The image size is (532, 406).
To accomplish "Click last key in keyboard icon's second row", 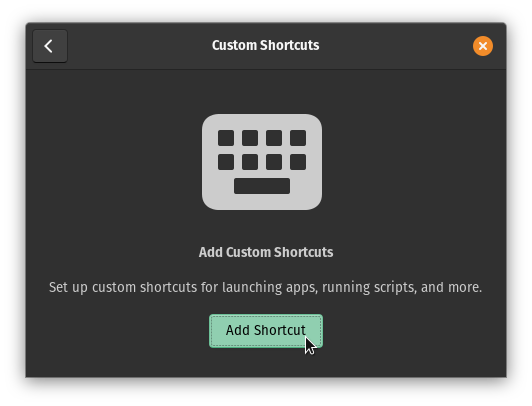I will tap(298, 162).
